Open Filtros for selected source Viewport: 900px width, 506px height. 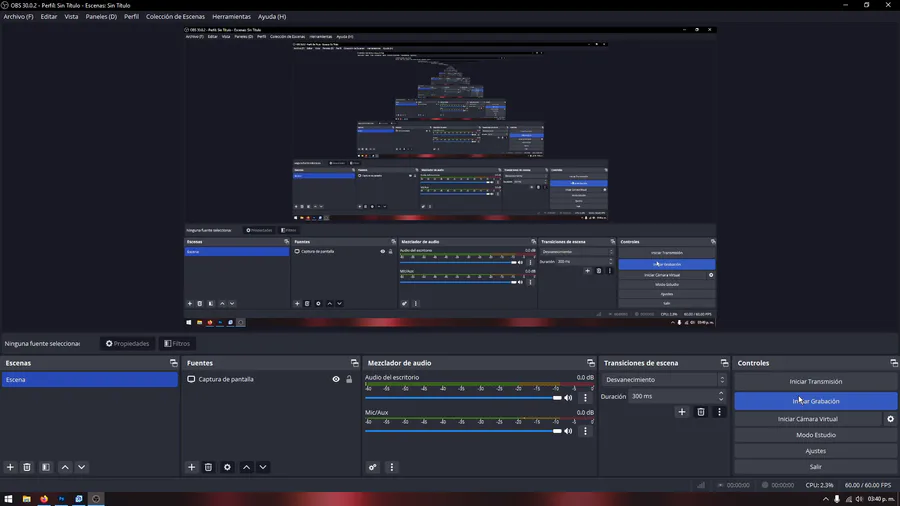[x=177, y=344]
